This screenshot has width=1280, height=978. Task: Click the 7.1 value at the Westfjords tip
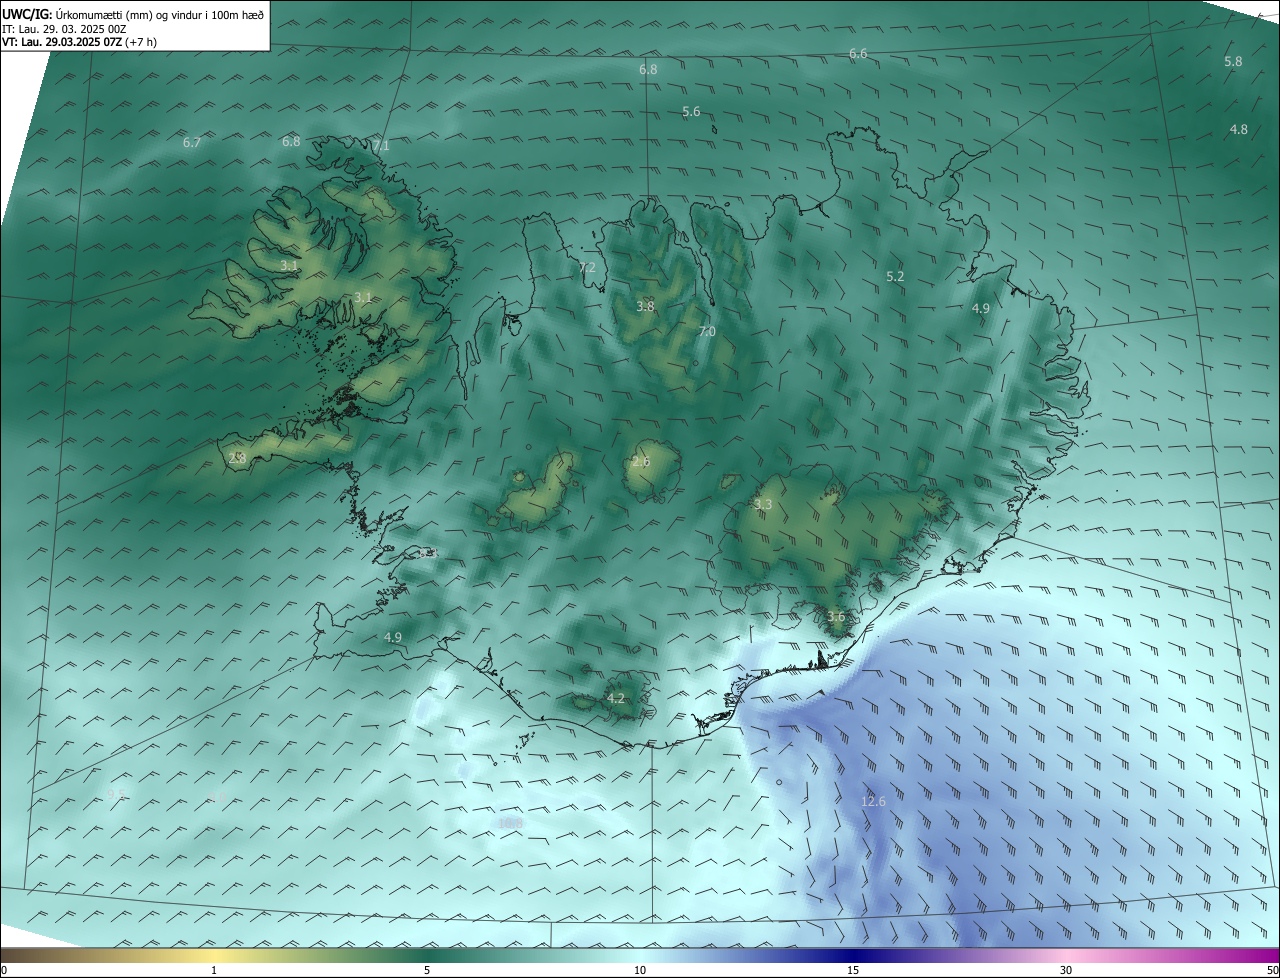[x=380, y=145]
